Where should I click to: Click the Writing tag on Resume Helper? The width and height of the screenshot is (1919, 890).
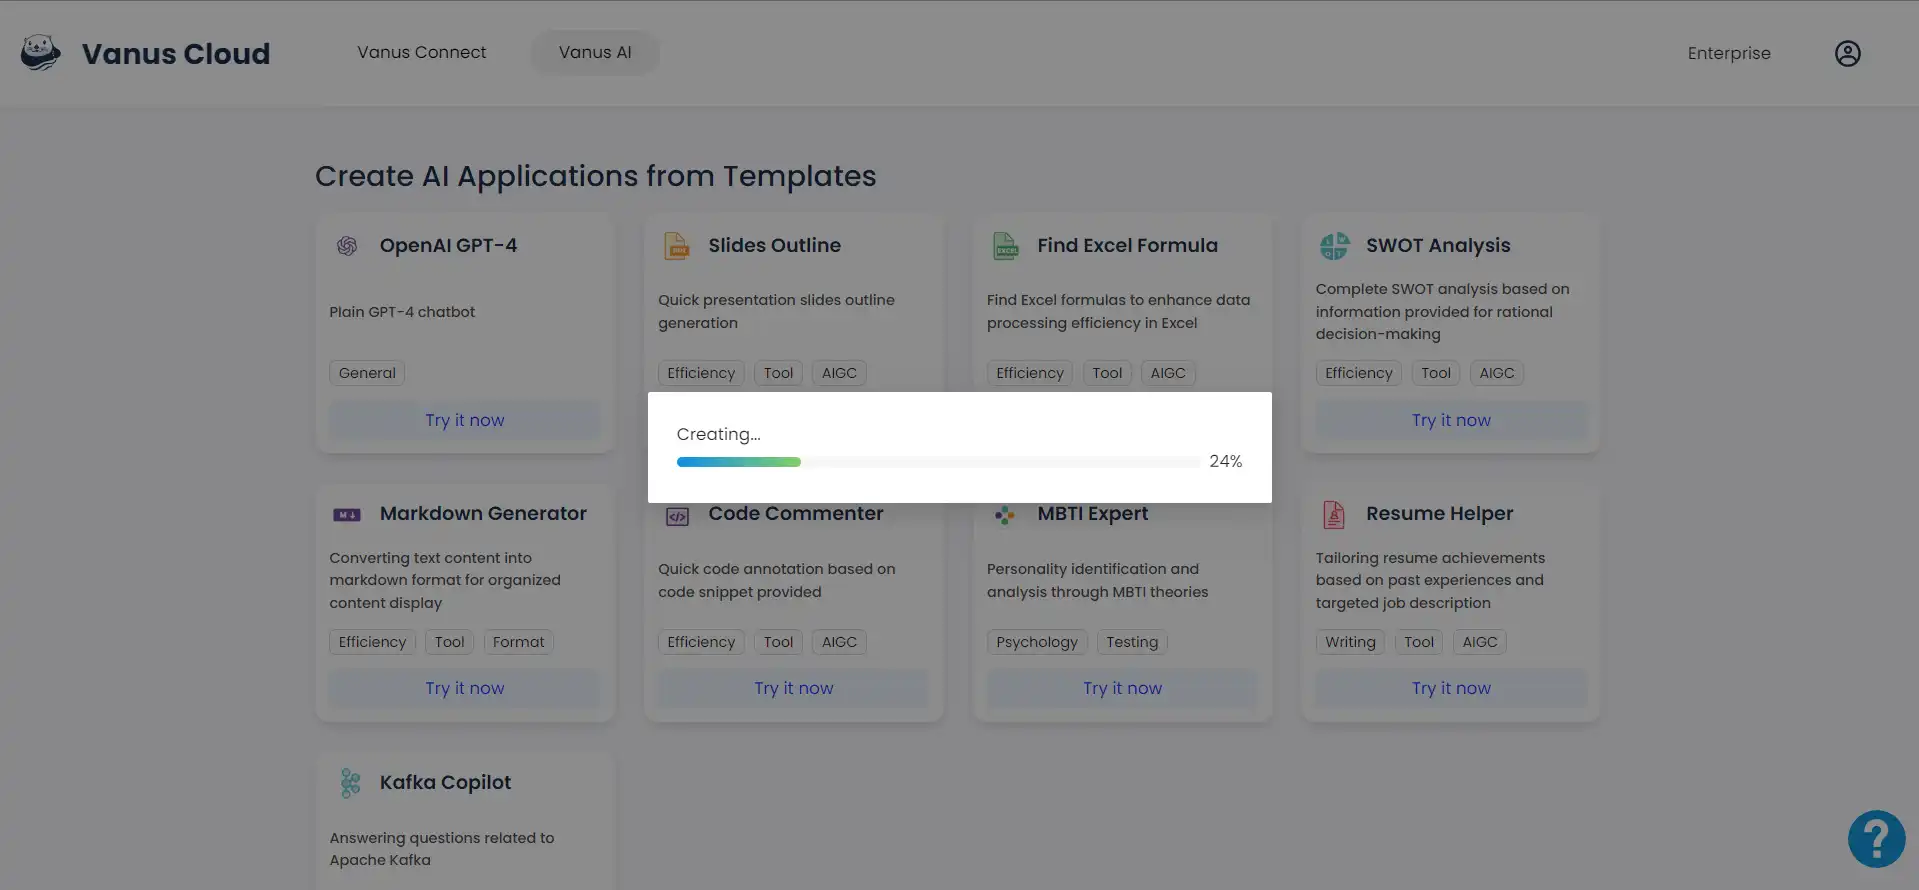click(1350, 642)
